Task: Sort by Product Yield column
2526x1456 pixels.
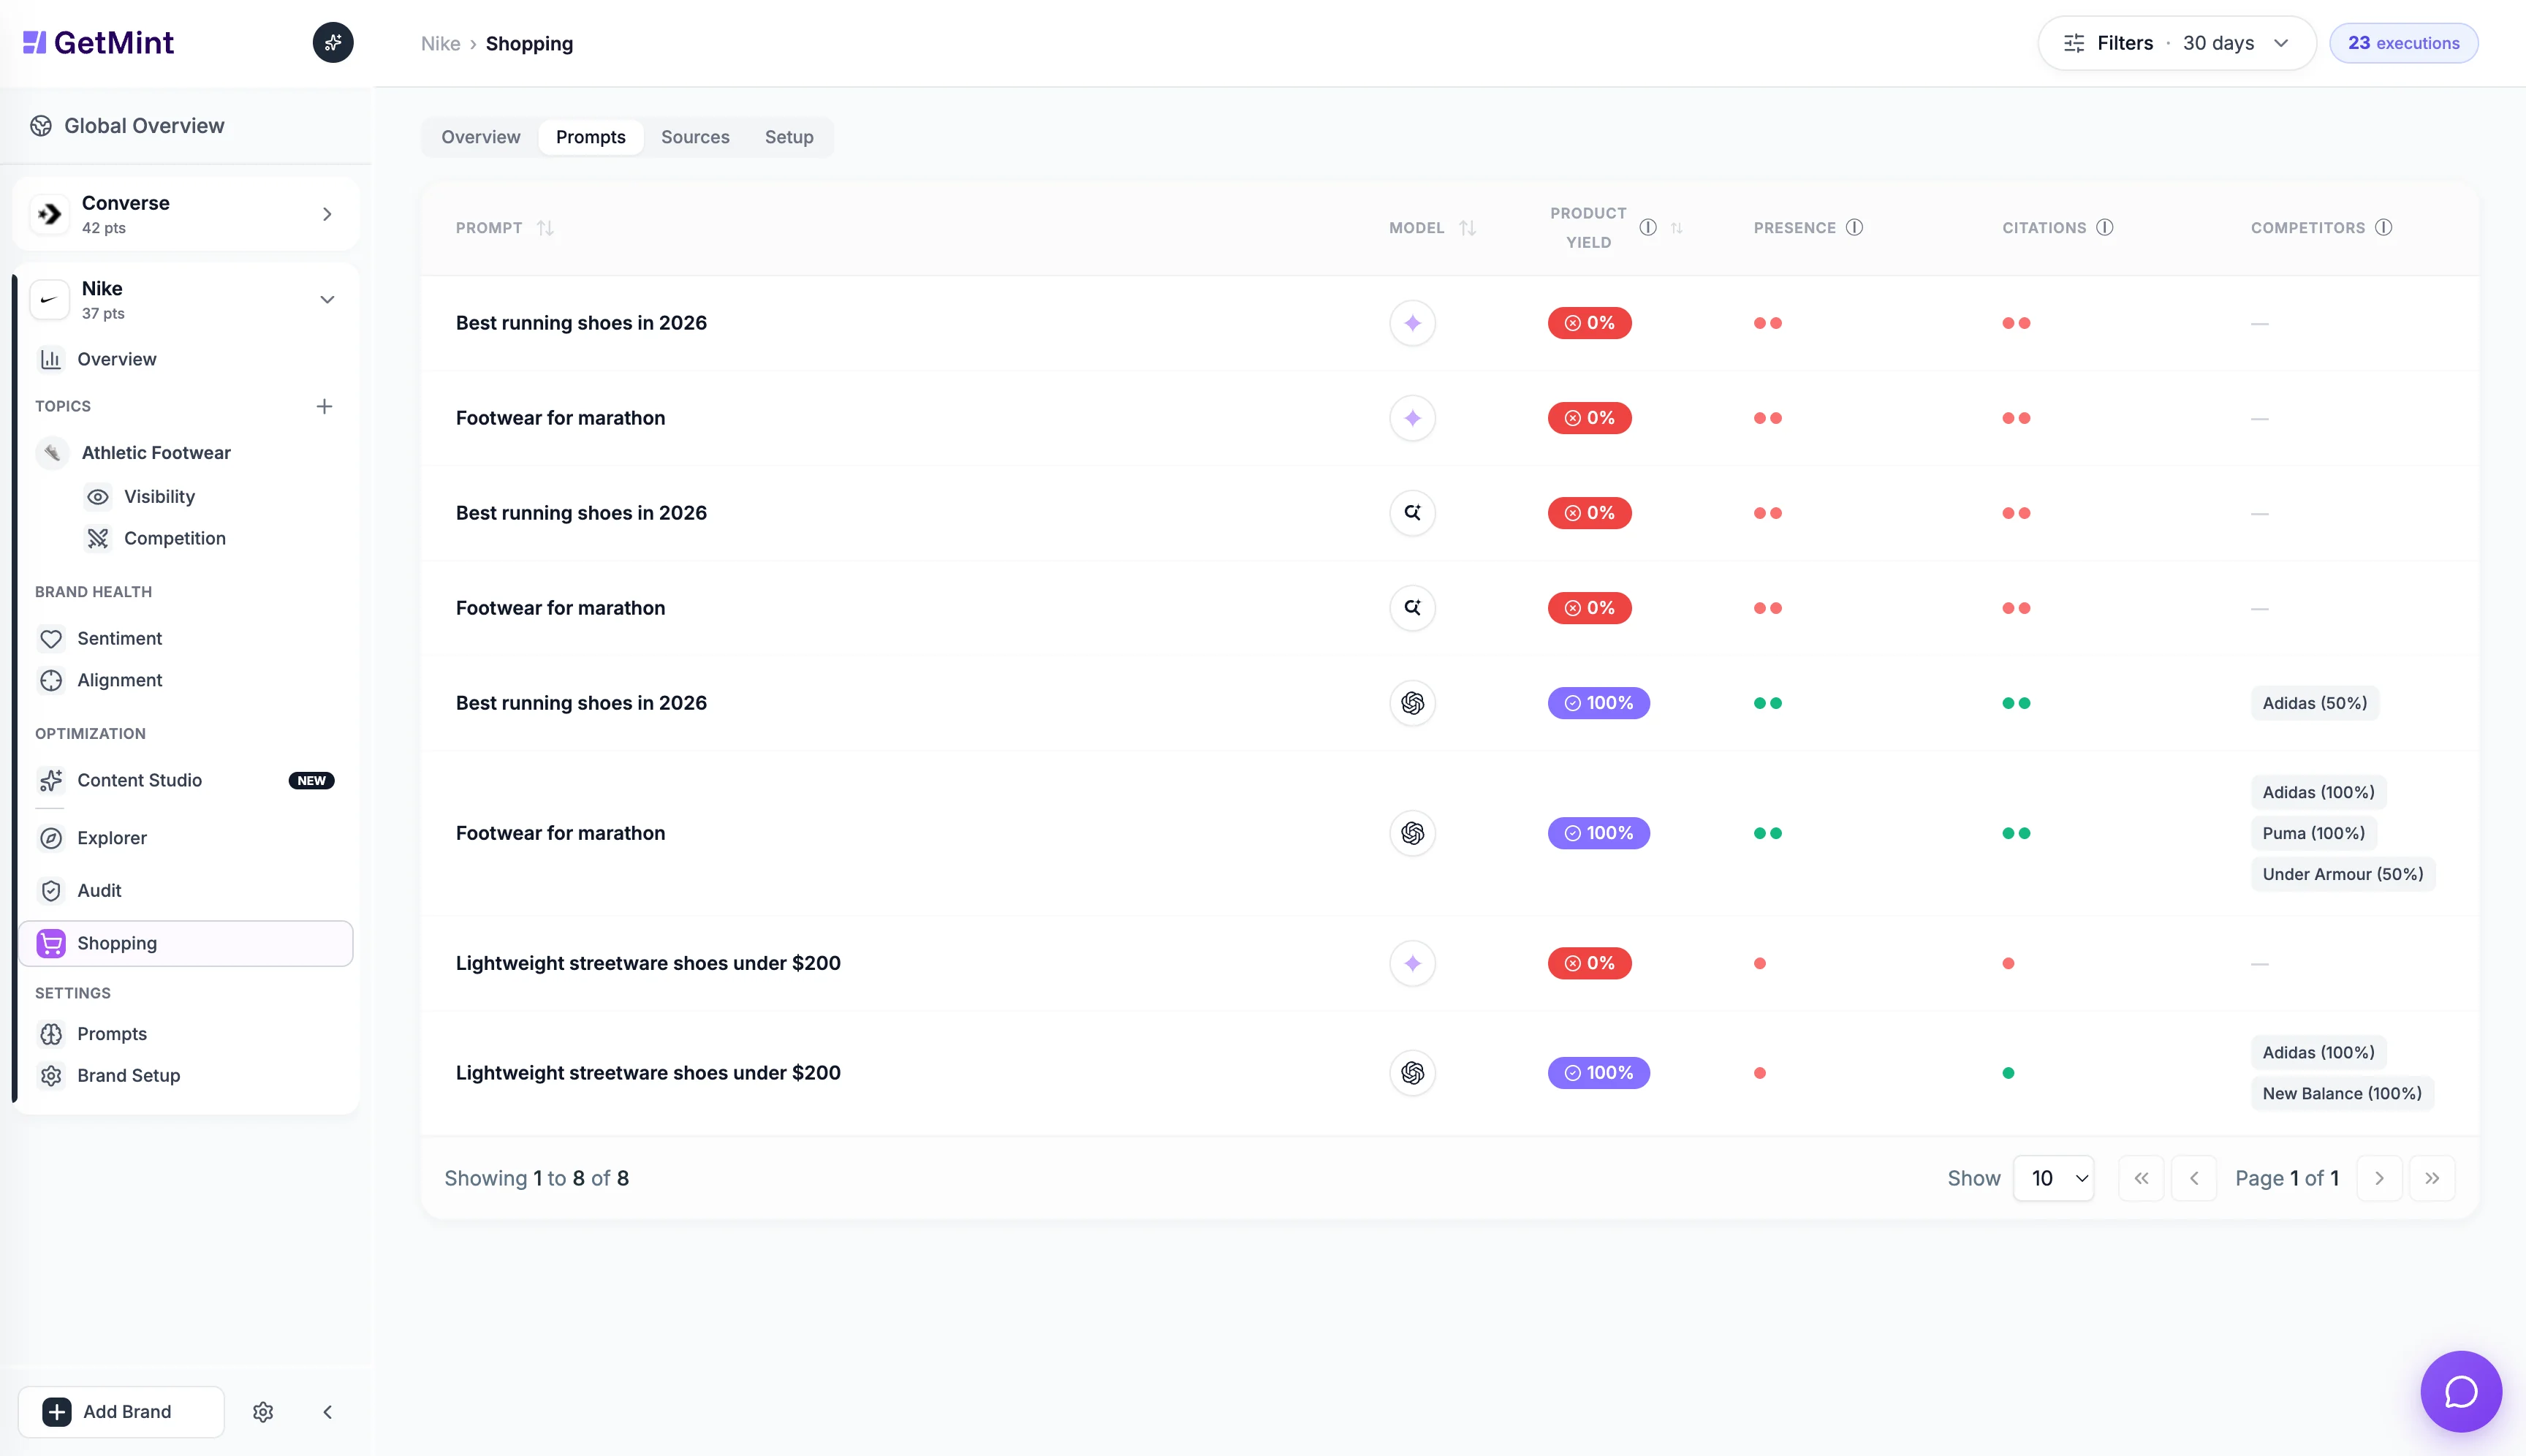Action: click(1677, 228)
